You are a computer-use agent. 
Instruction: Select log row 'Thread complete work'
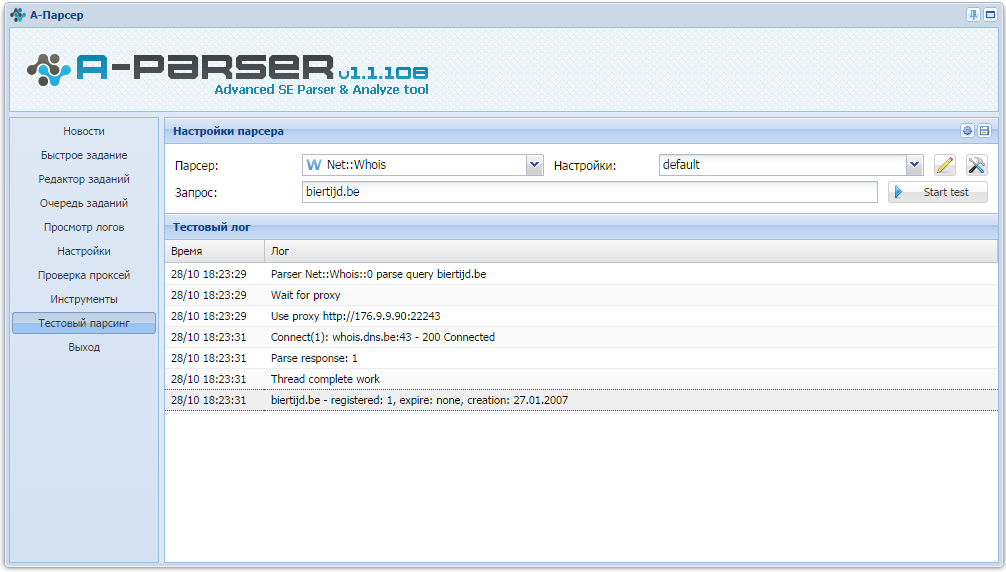(581, 379)
